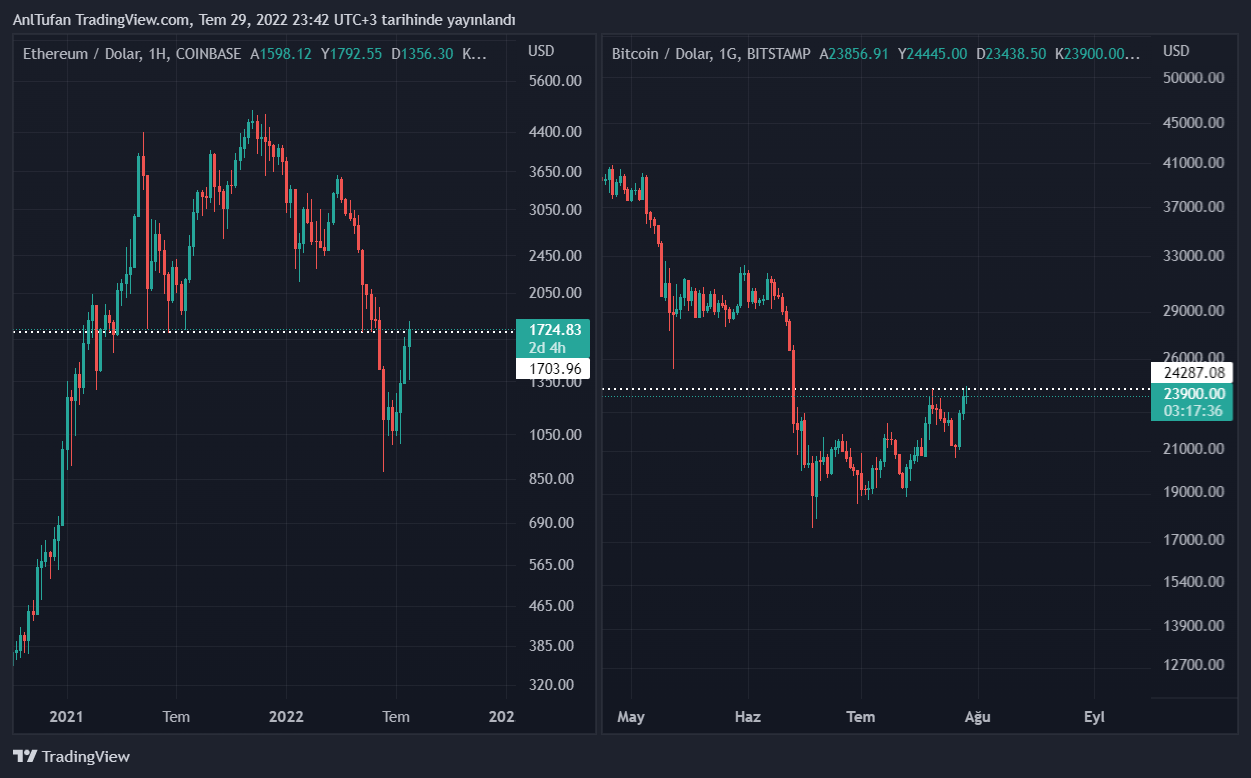Click the Ağu label on Bitcoin time axis
This screenshot has height=778, width=1251.
[977, 717]
